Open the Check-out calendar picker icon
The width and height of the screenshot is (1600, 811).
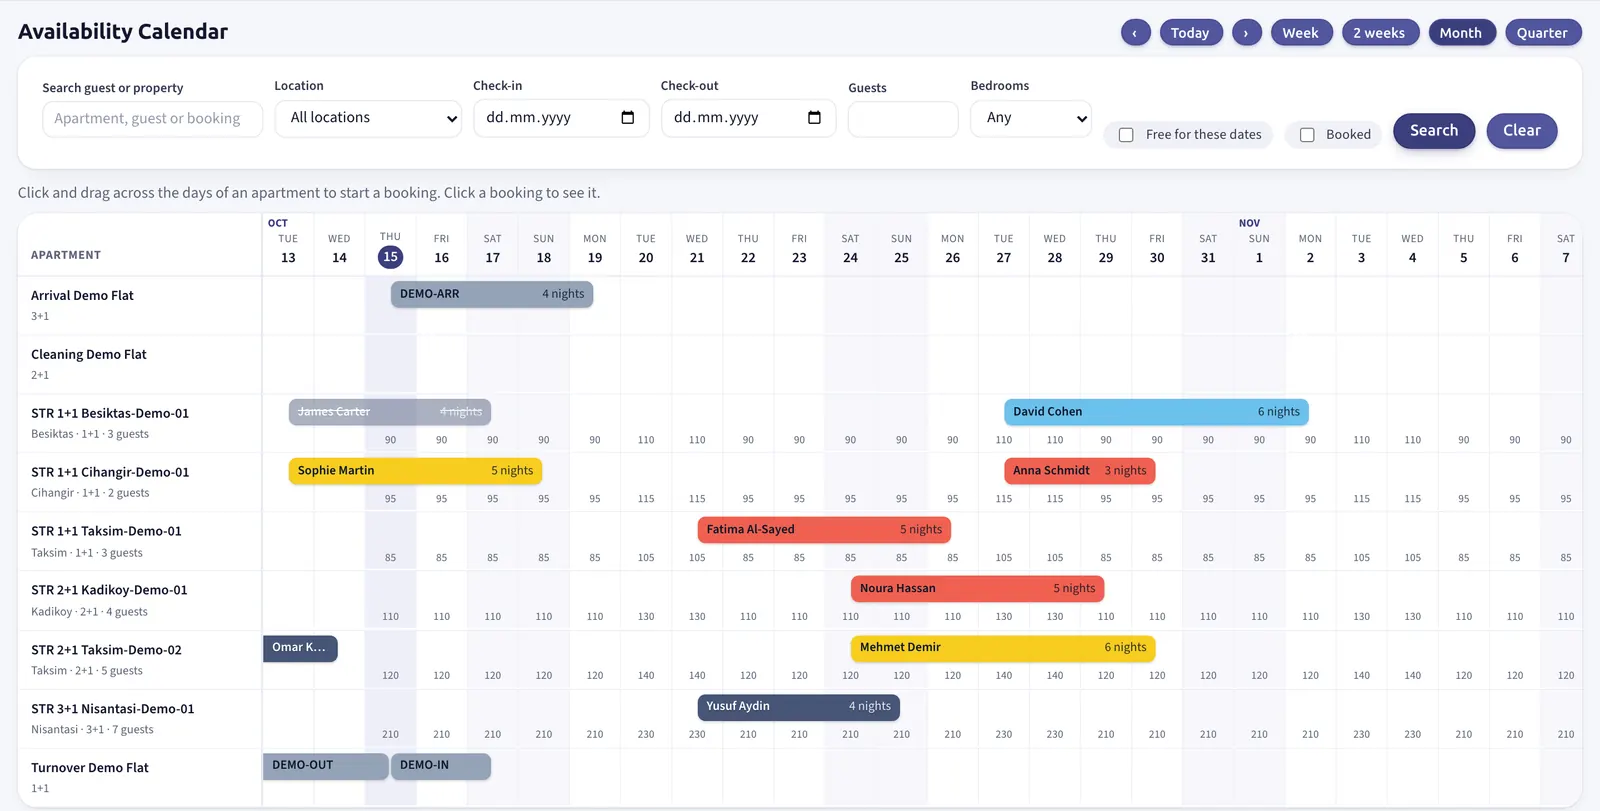[814, 118]
